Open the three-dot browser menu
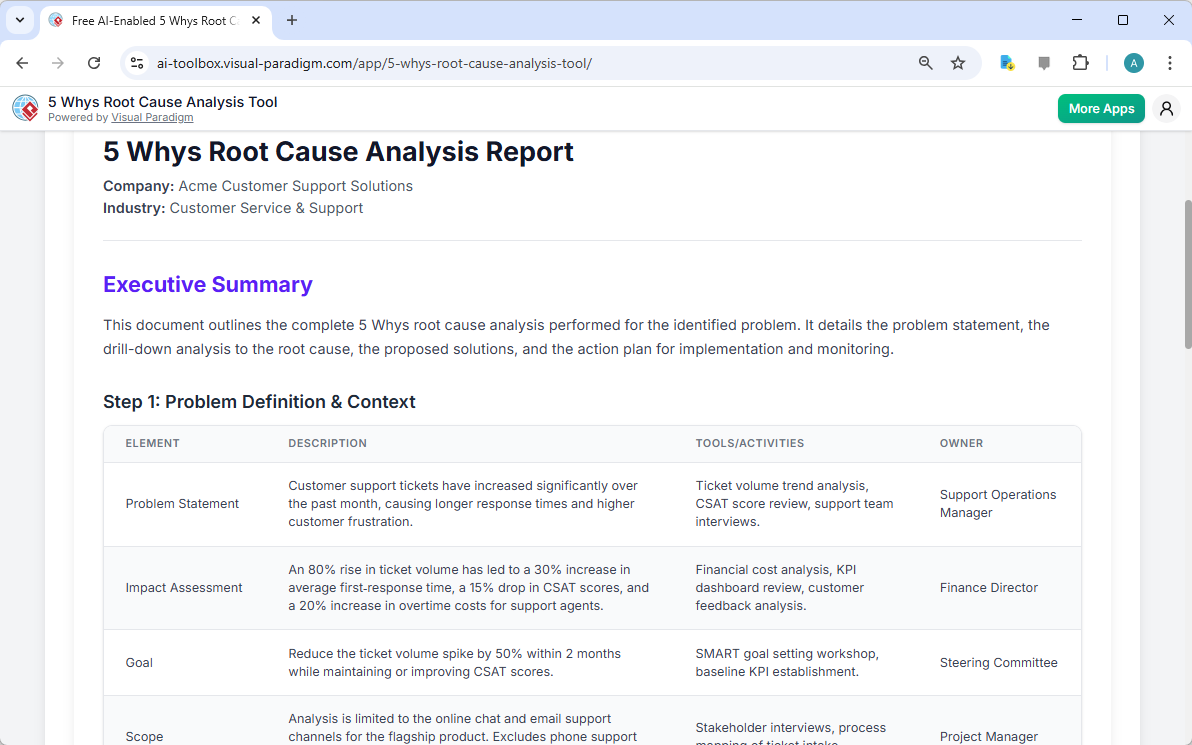 click(x=1170, y=62)
